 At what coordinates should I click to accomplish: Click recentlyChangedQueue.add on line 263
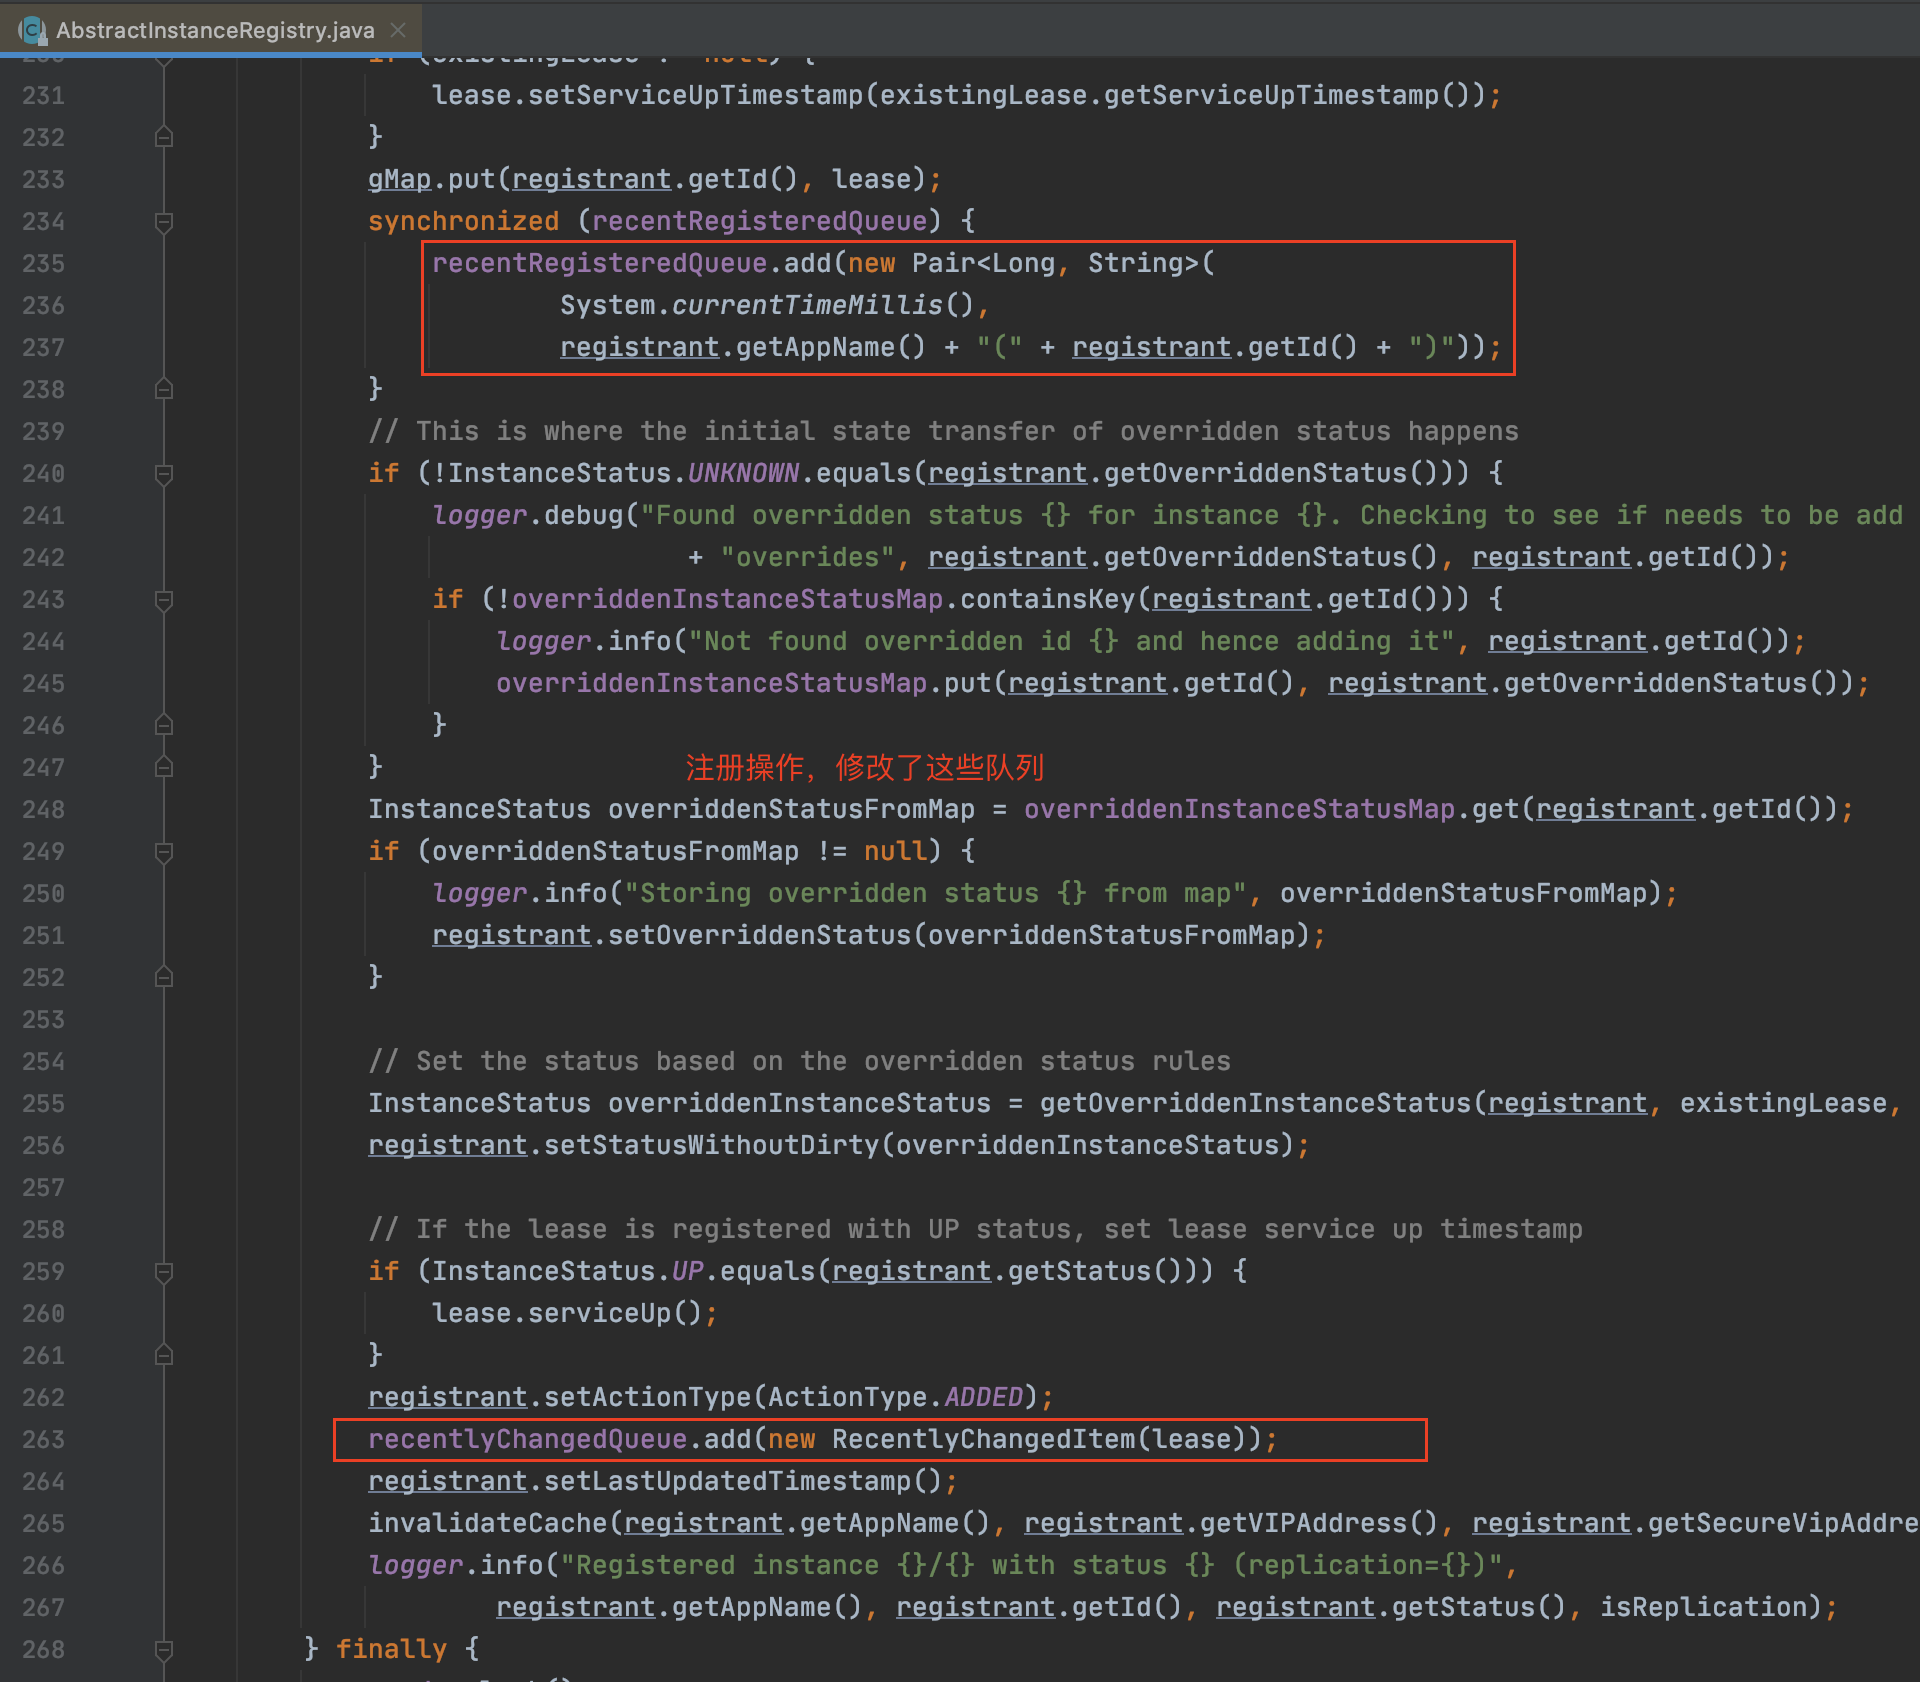559,1439
